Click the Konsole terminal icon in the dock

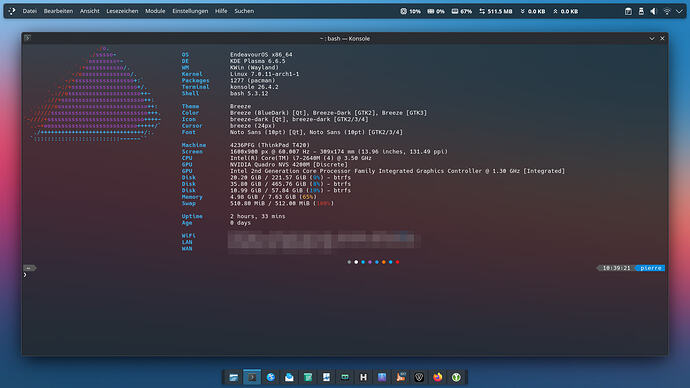pyautogui.click(x=252, y=377)
